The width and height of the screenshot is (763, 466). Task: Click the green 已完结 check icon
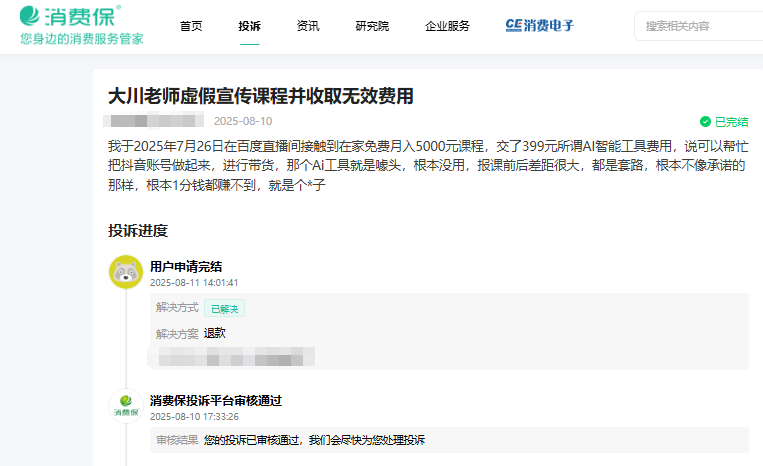coord(705,122)
